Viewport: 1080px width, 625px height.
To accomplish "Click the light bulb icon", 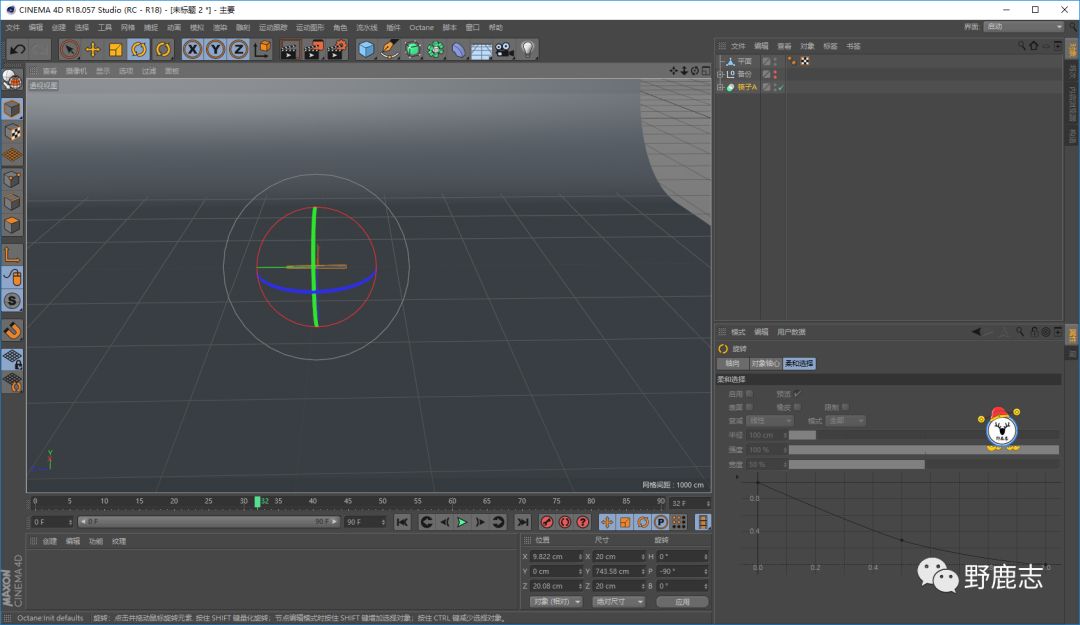I will (528, 49).
